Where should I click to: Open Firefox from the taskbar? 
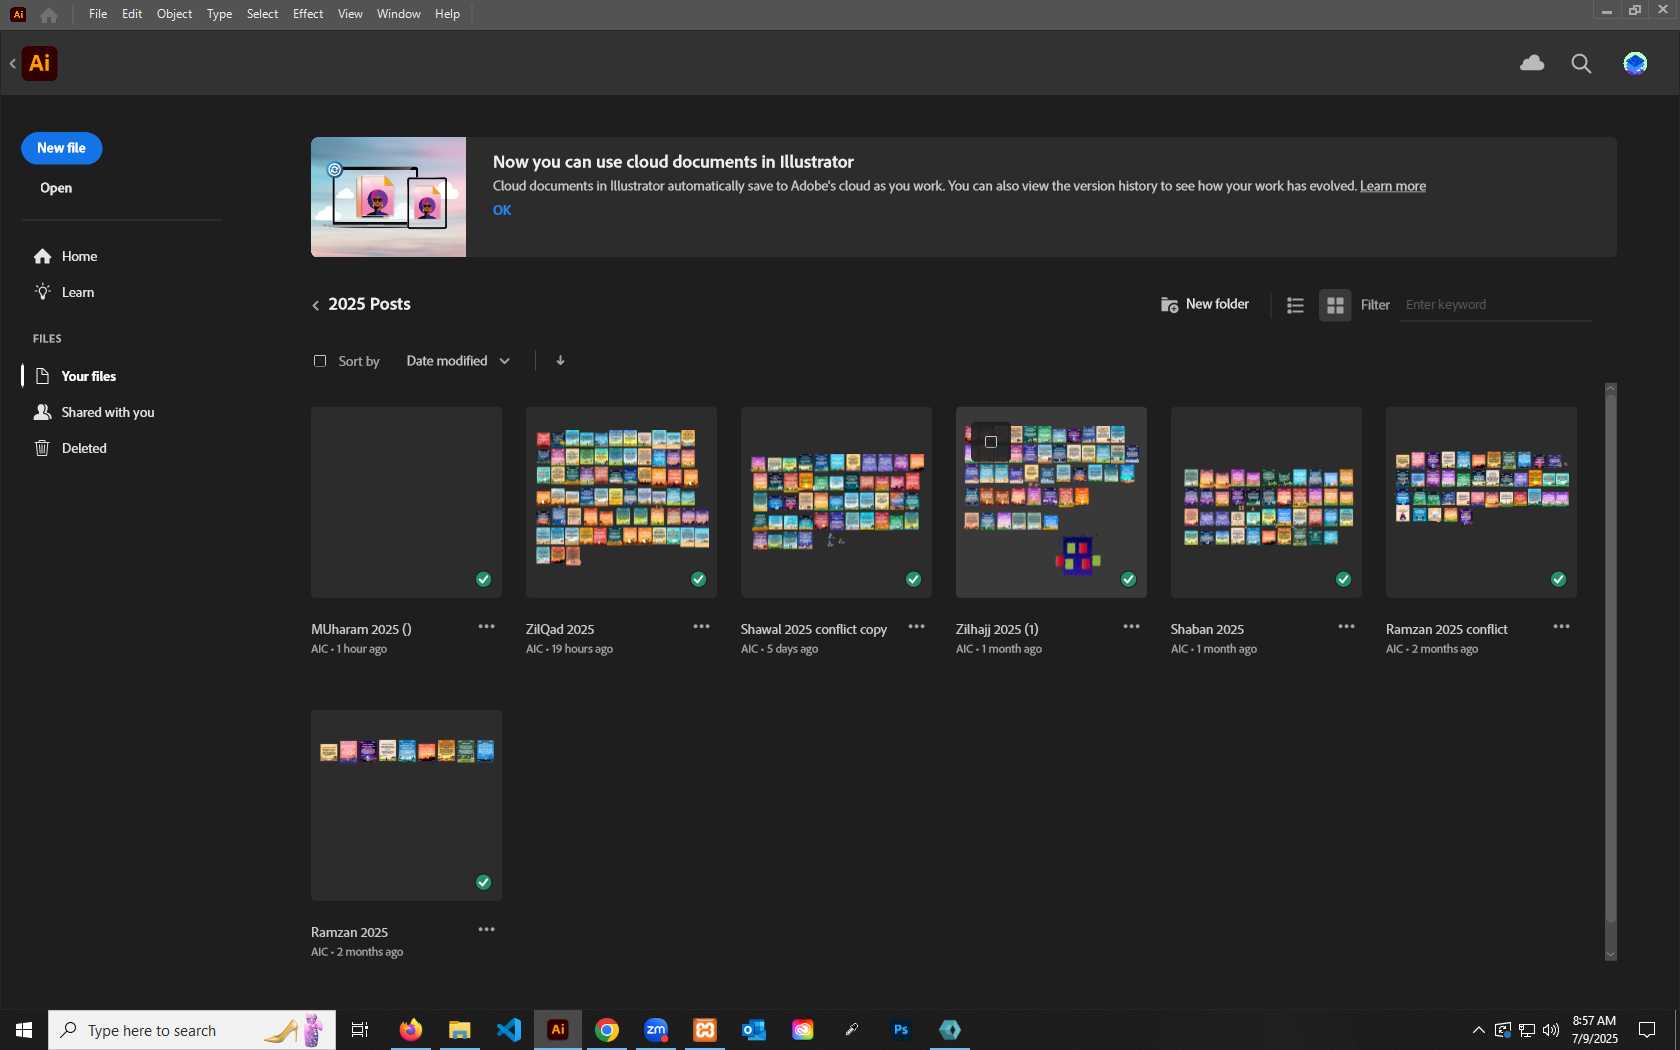pos(410,1029)
